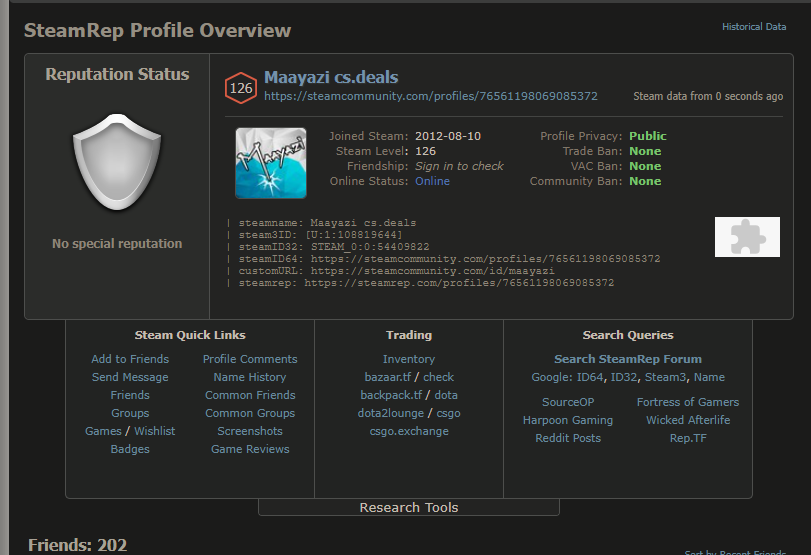This screenshot has height=555, width=811.
Task: Click the Friends: 202 heading
Action: pos(78,545)
